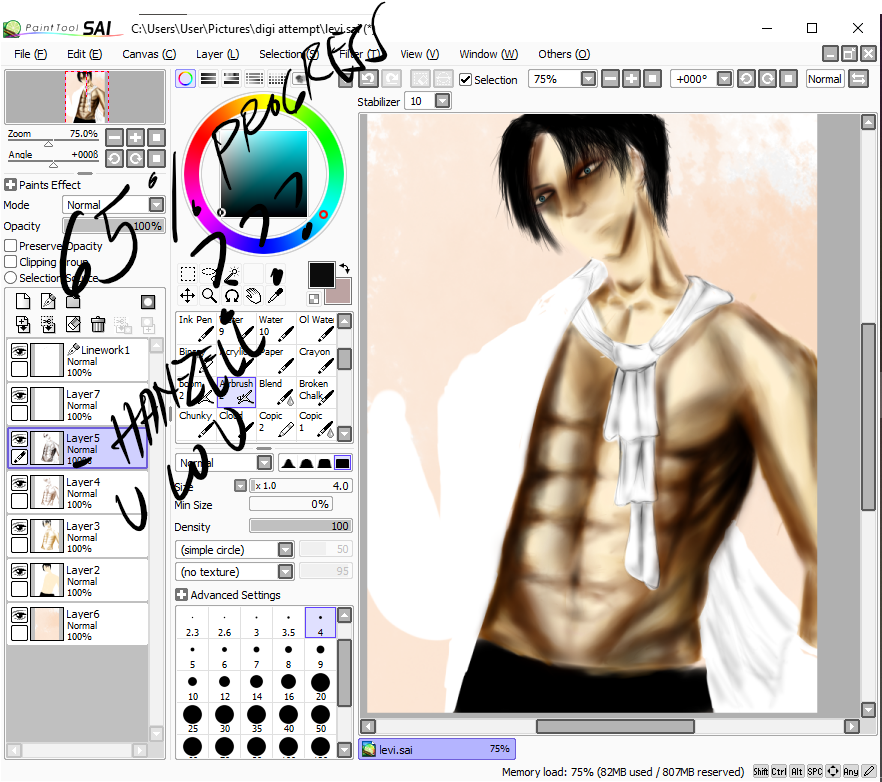Click the undo arrow in the toolbar

point(369,79)
